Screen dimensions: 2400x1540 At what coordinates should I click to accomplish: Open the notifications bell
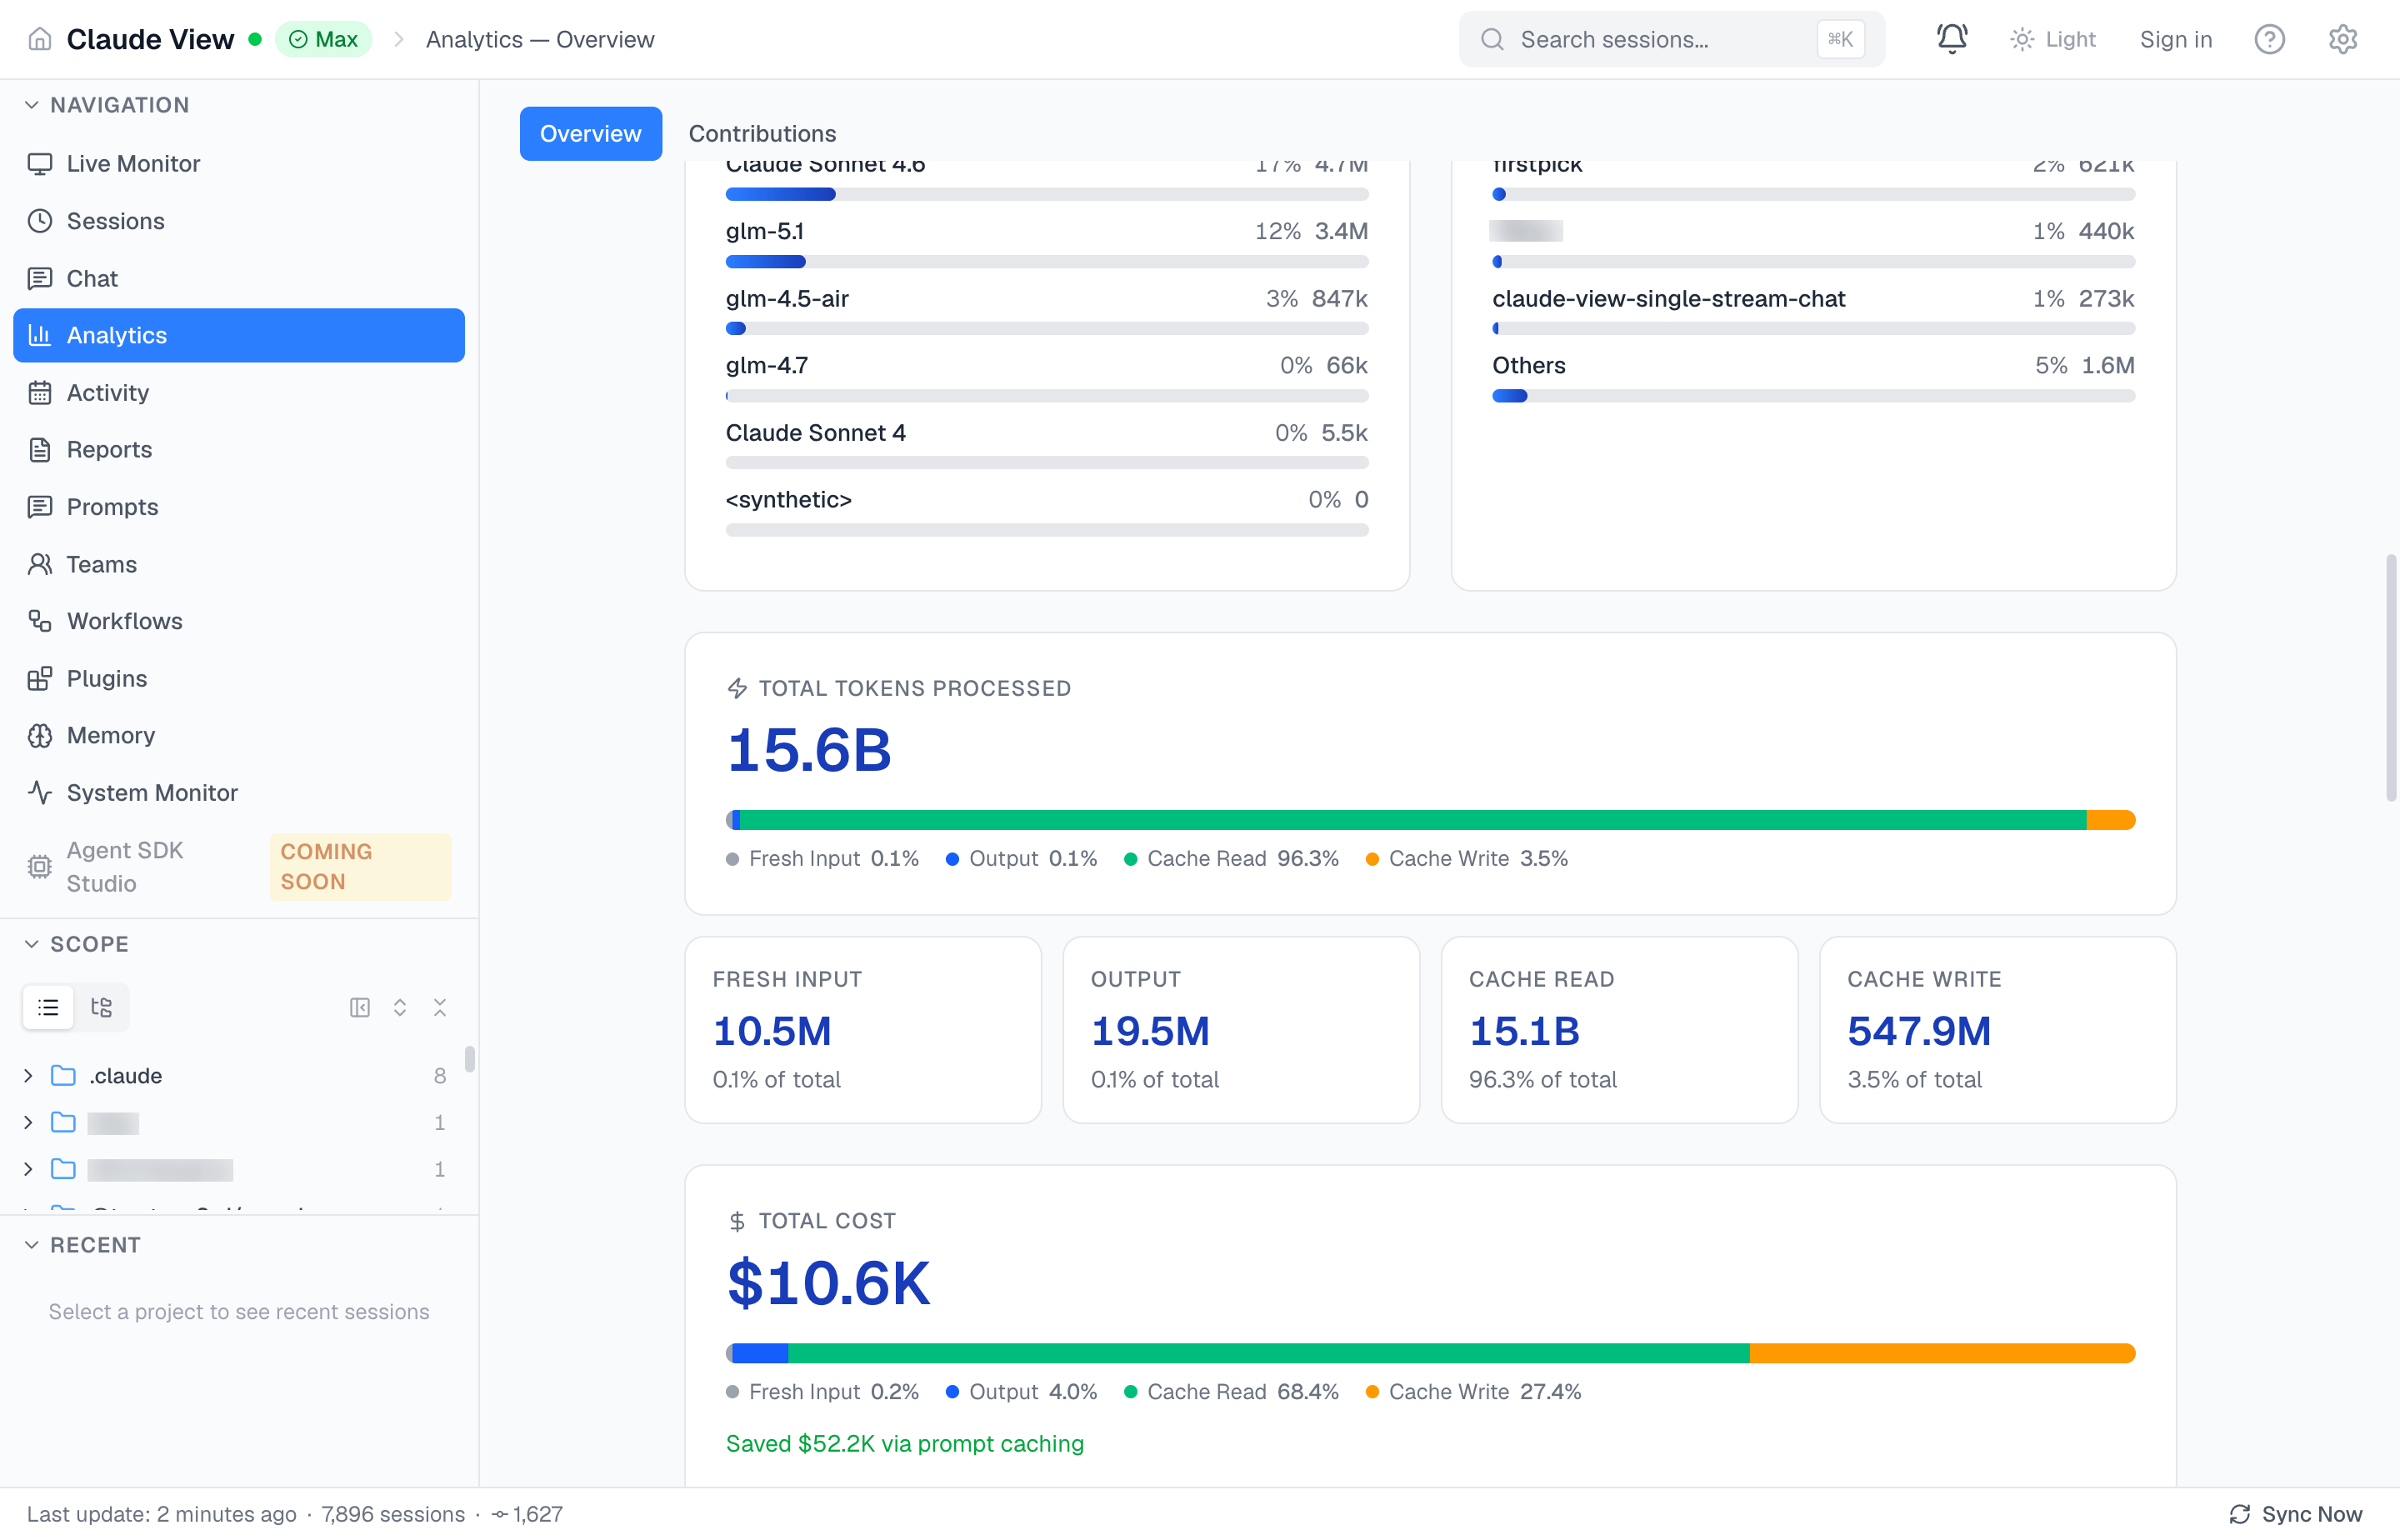click(x=1951, y=39)
